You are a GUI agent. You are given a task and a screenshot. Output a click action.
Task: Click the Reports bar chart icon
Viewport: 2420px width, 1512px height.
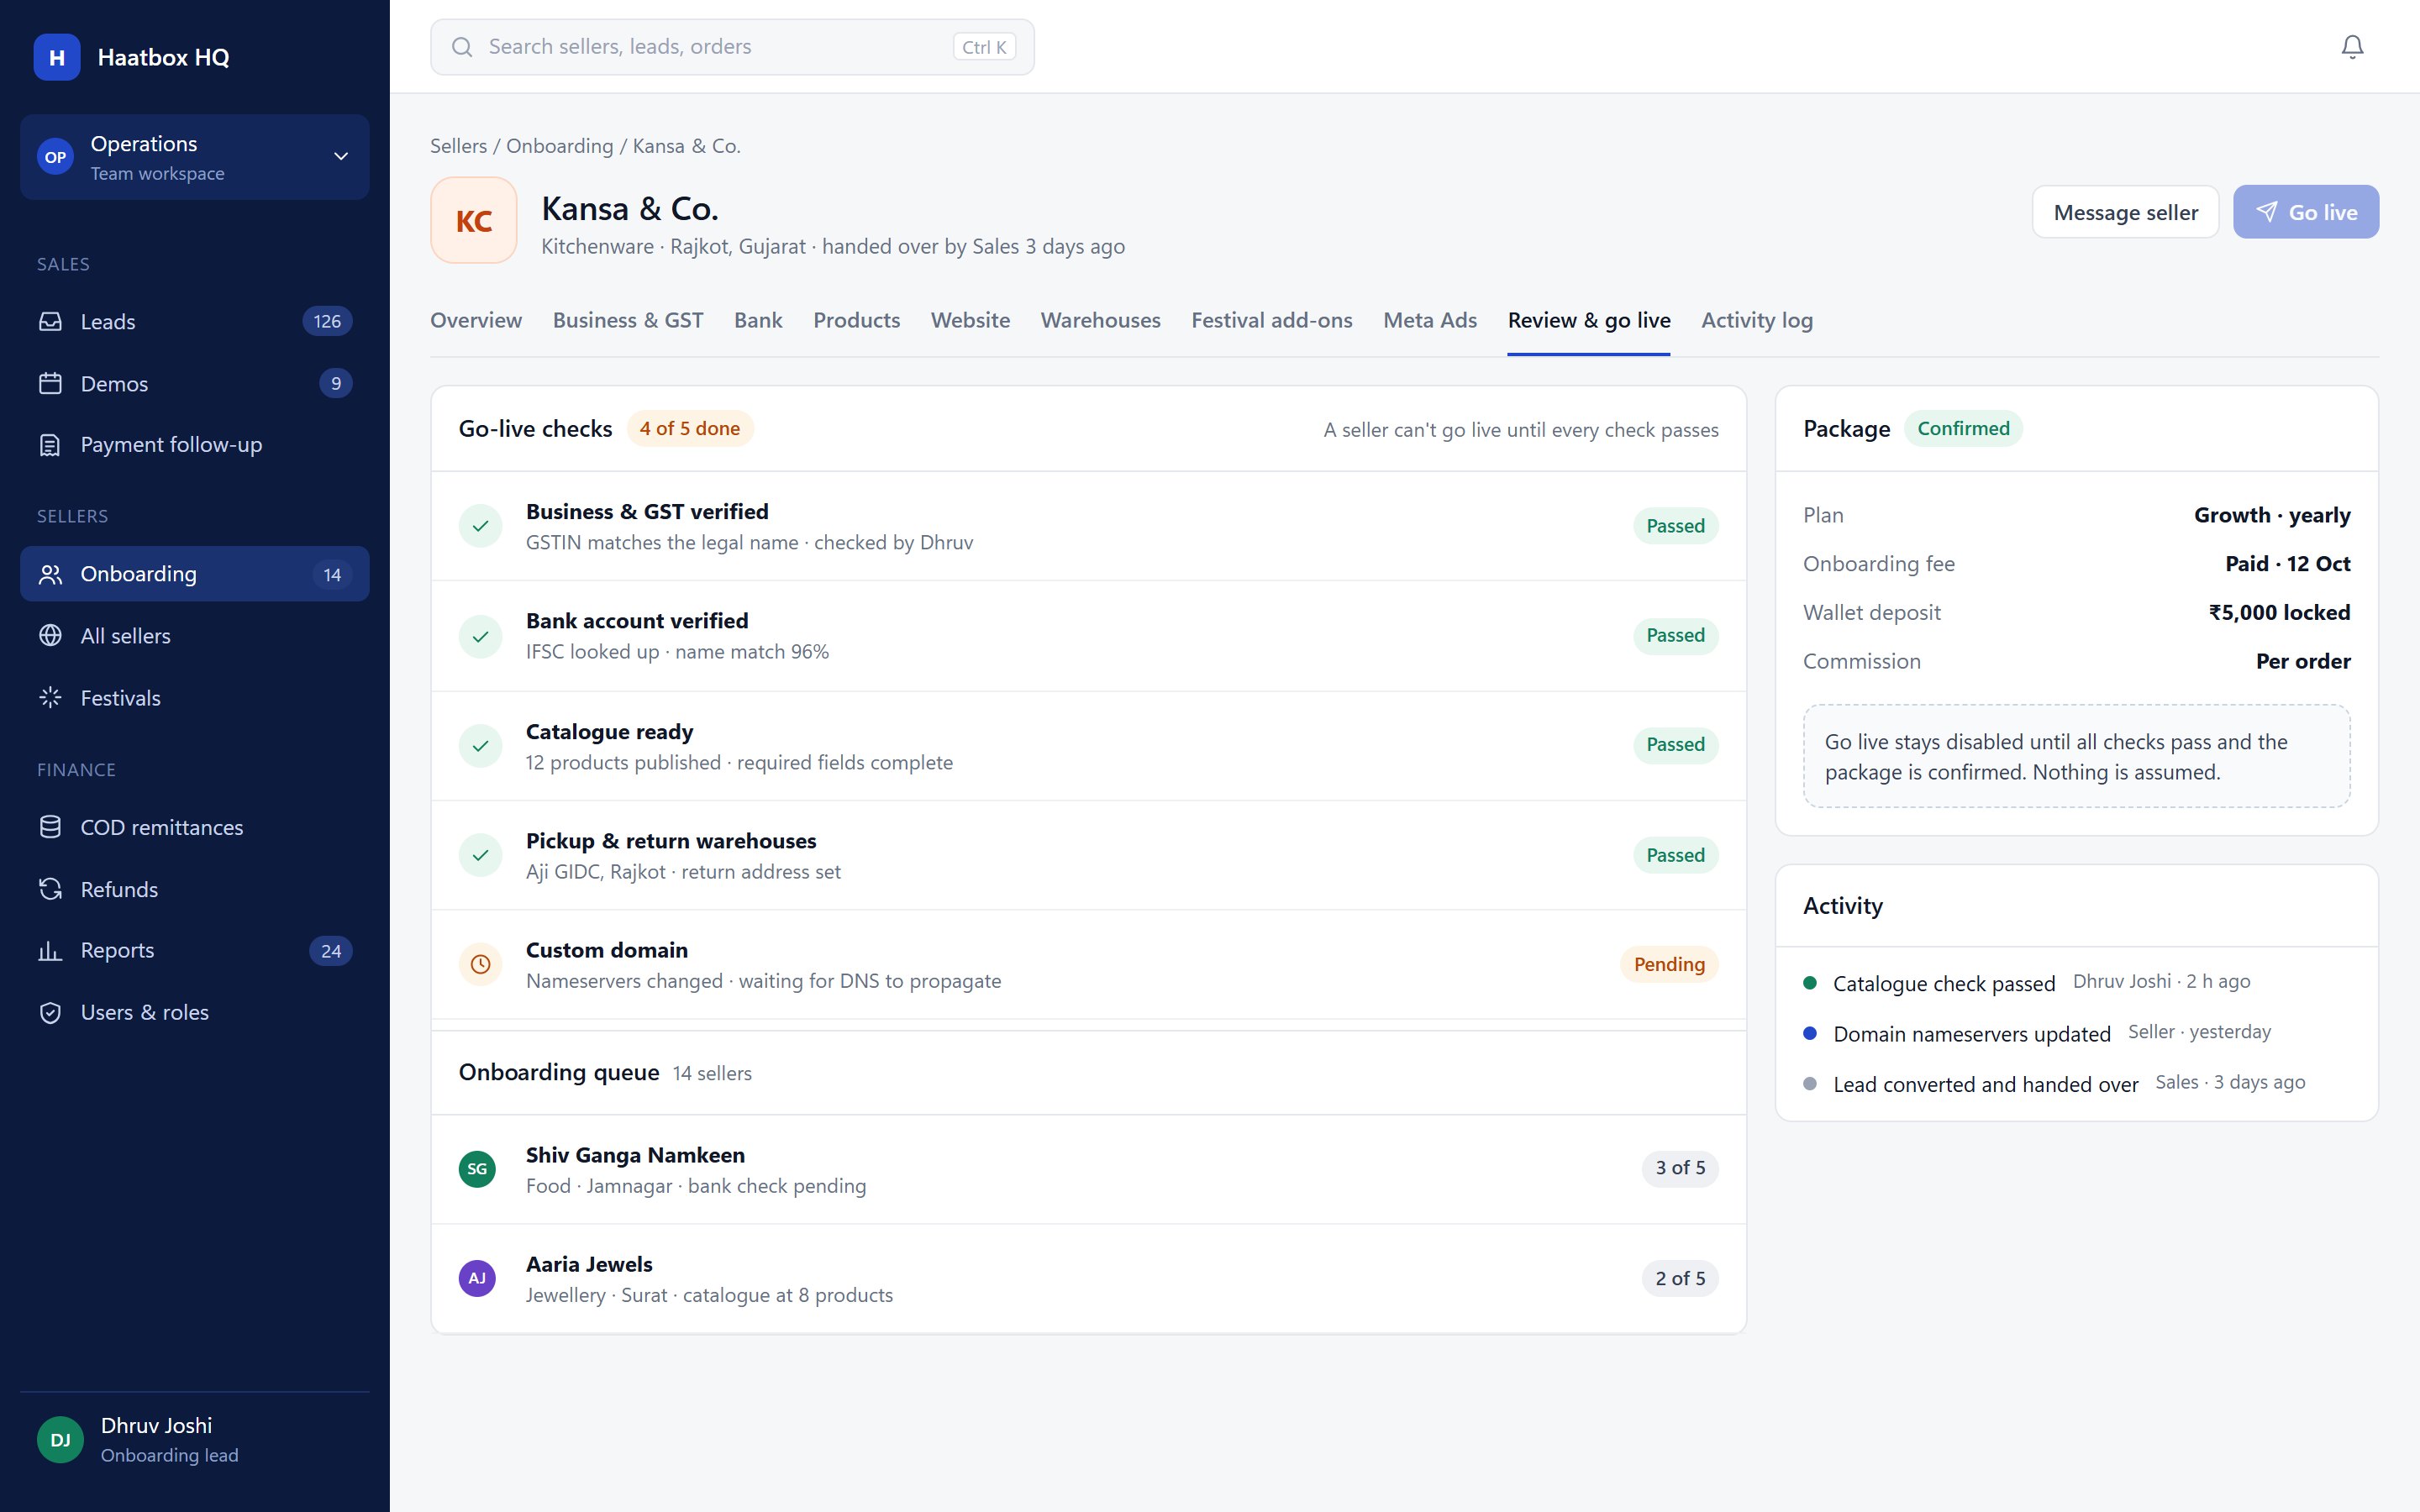coord(50,950)
